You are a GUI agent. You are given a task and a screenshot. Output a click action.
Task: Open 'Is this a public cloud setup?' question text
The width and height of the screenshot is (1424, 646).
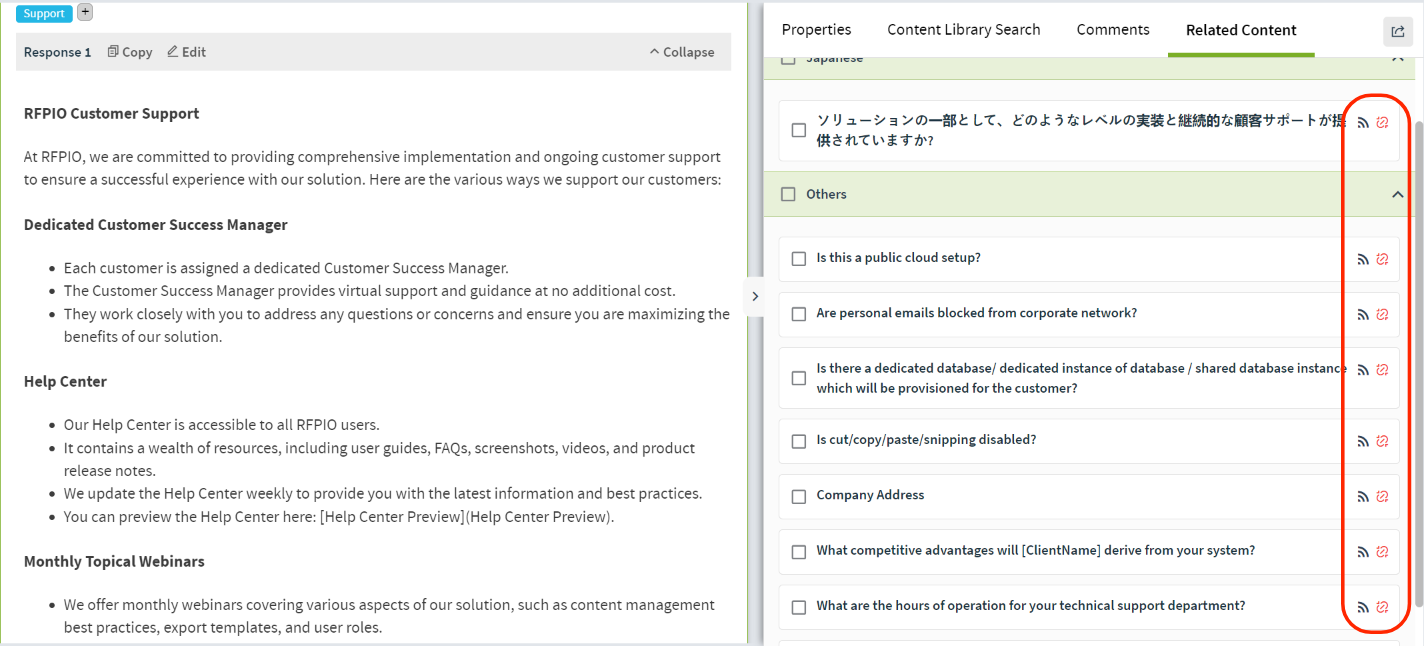898,258
